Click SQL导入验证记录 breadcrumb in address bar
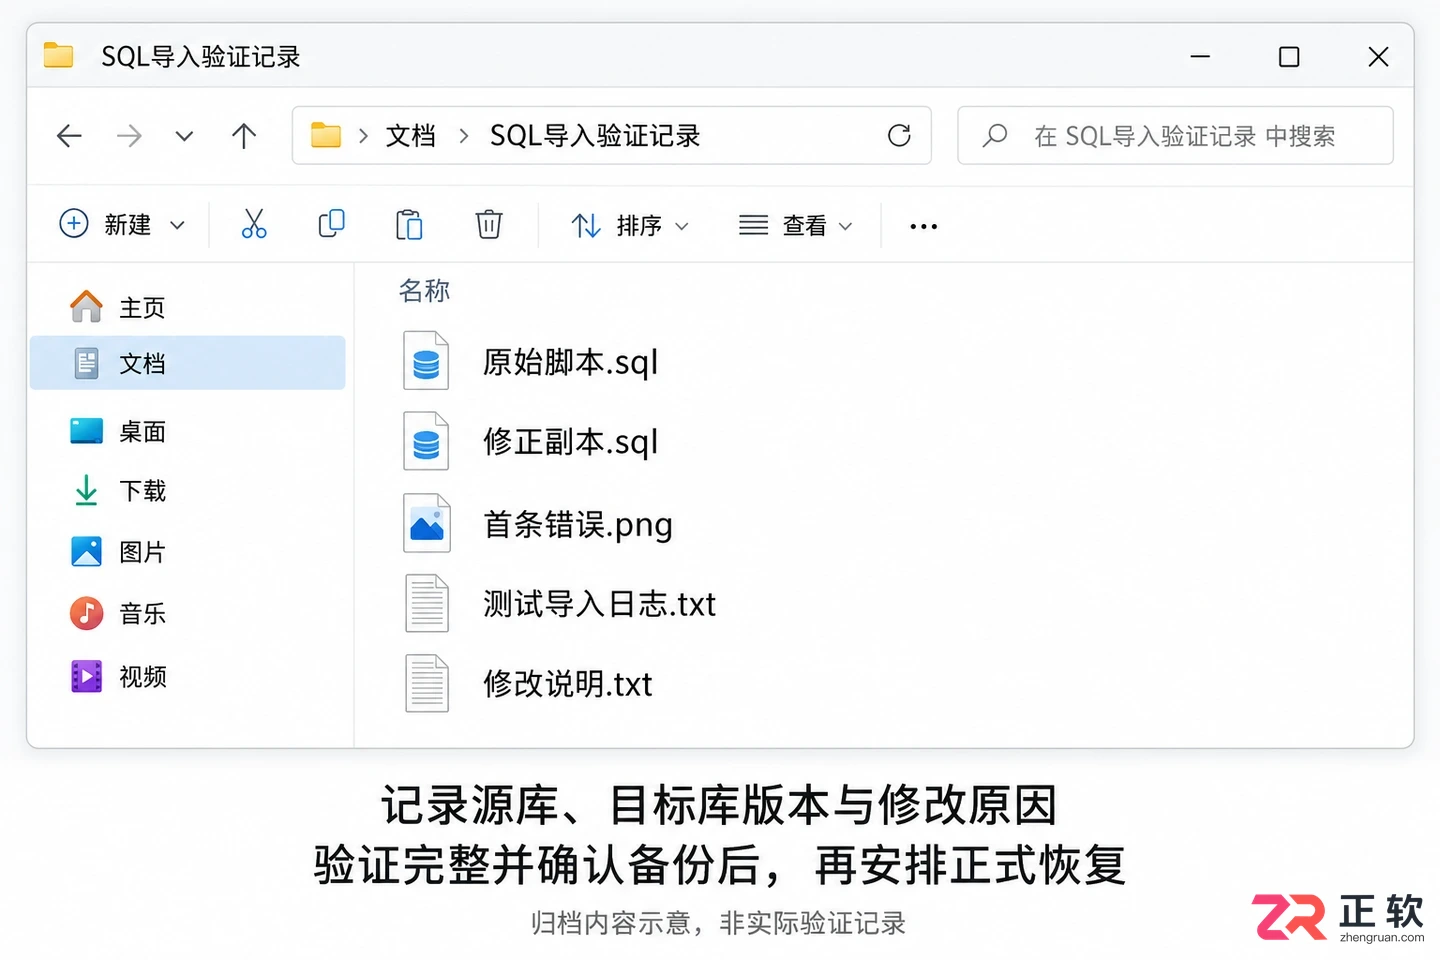This screenshot has height=960, width=1440. [x=595, y=136]
